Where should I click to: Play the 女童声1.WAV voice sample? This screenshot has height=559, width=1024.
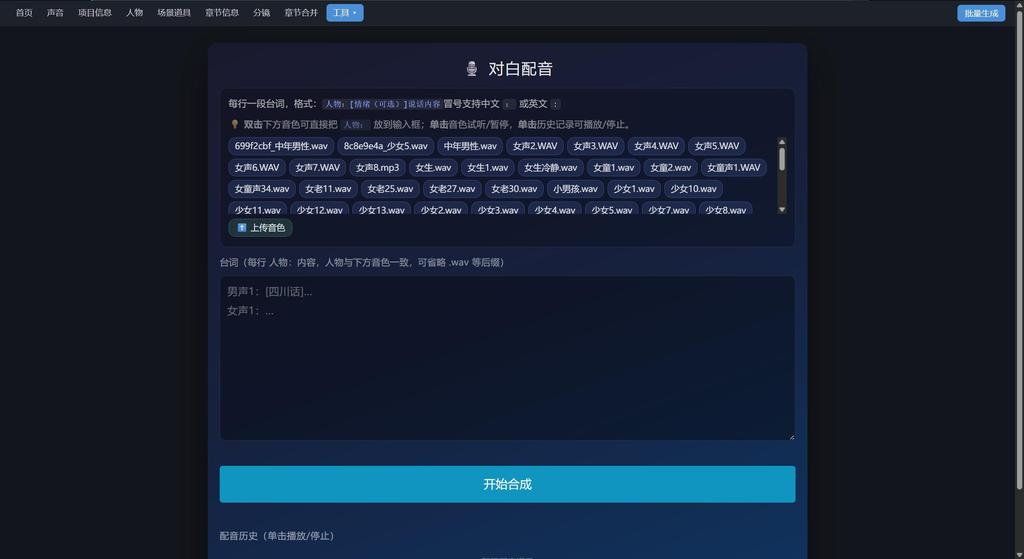coord(734,168)
